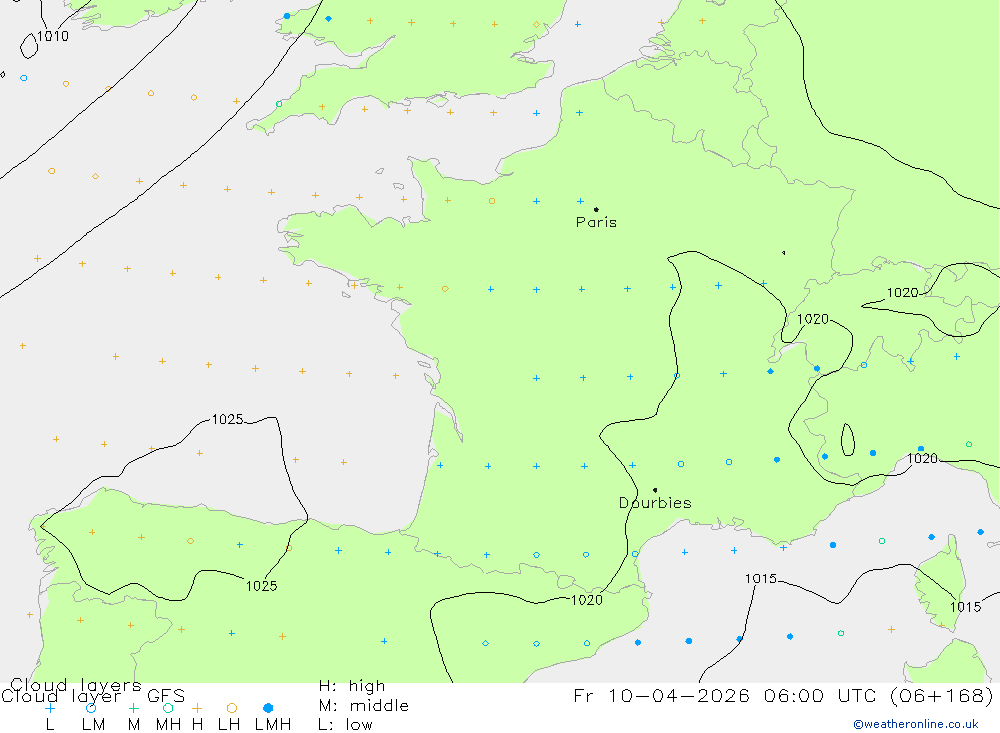This screenshot has height=733, width=1000.
Task: Click the 1020 isobar label near the Pyrenees
Action: click(x=587, y=600)
